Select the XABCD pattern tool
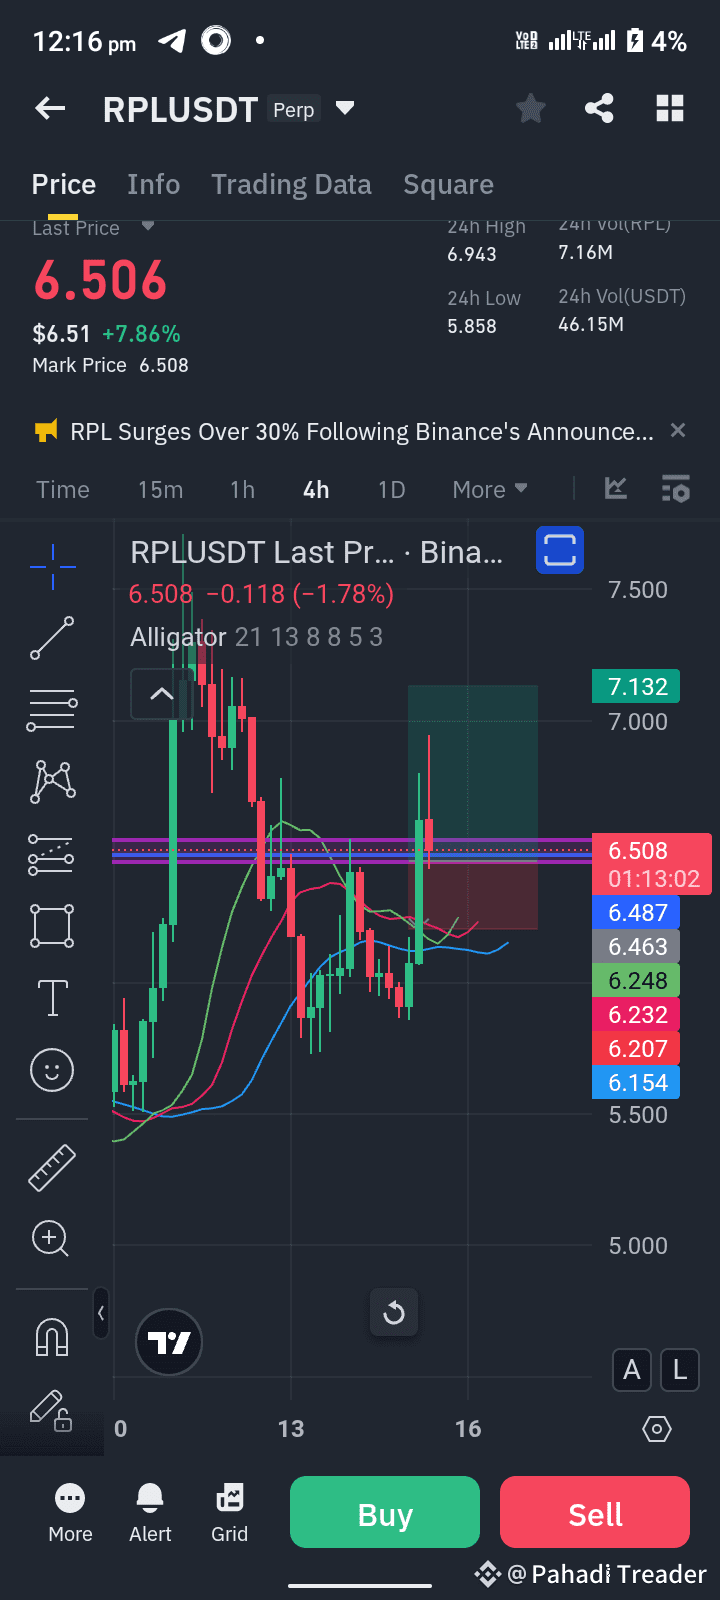 click(52, 782)
